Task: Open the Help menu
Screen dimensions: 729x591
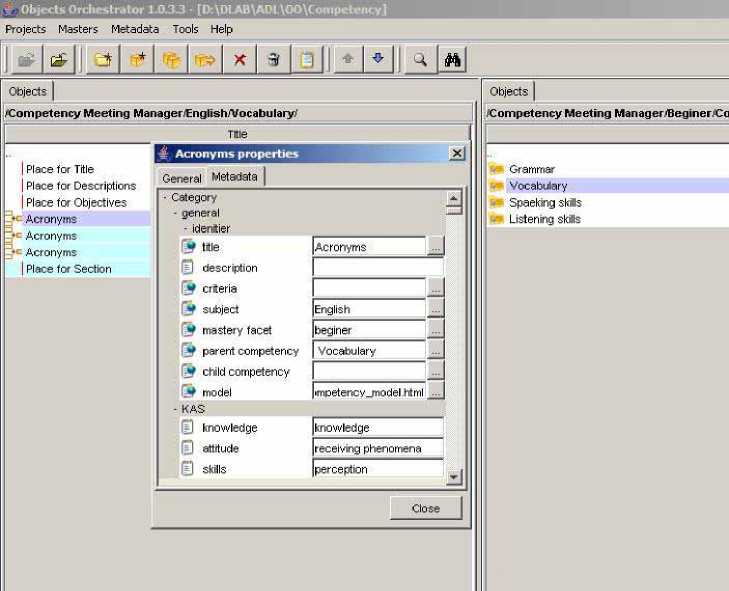Action: tap(221, 29)
